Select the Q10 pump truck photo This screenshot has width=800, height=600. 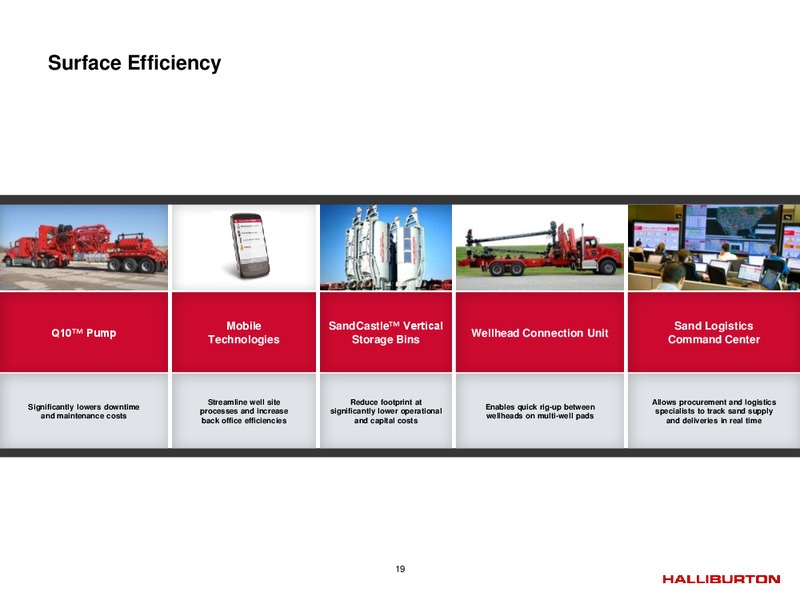[x=84, y=247]
